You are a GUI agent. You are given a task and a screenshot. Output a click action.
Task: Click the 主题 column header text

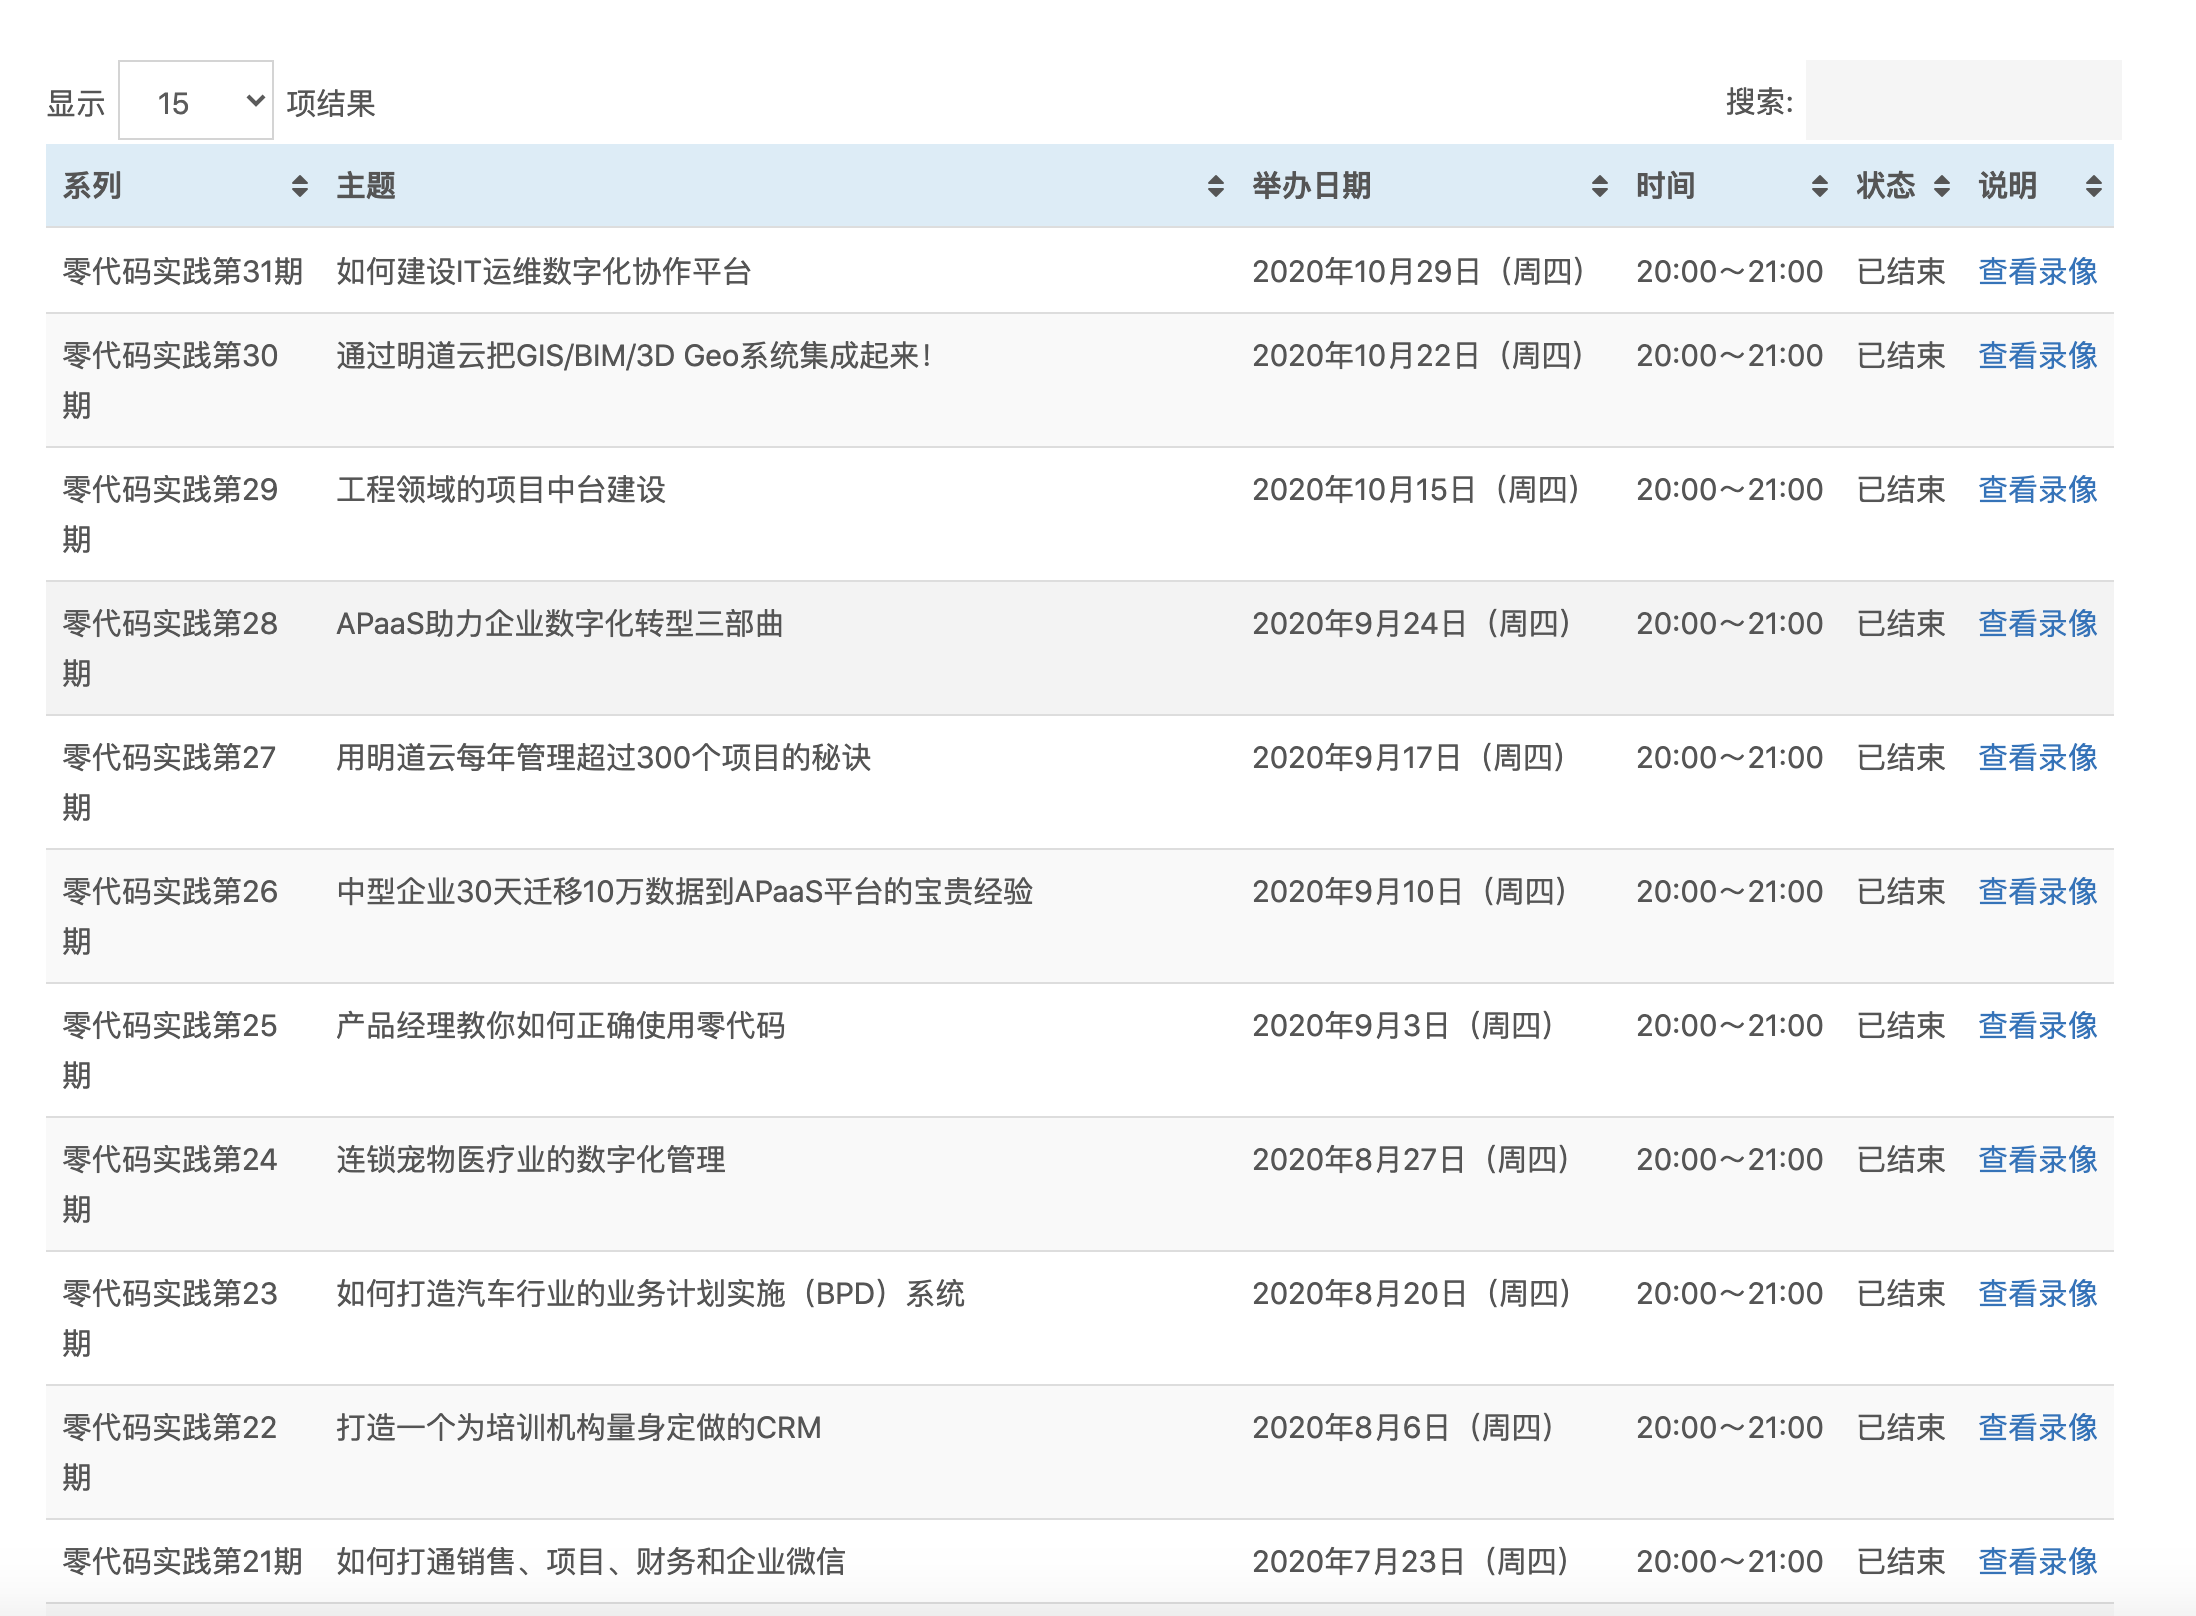click(x=366, y=186)
